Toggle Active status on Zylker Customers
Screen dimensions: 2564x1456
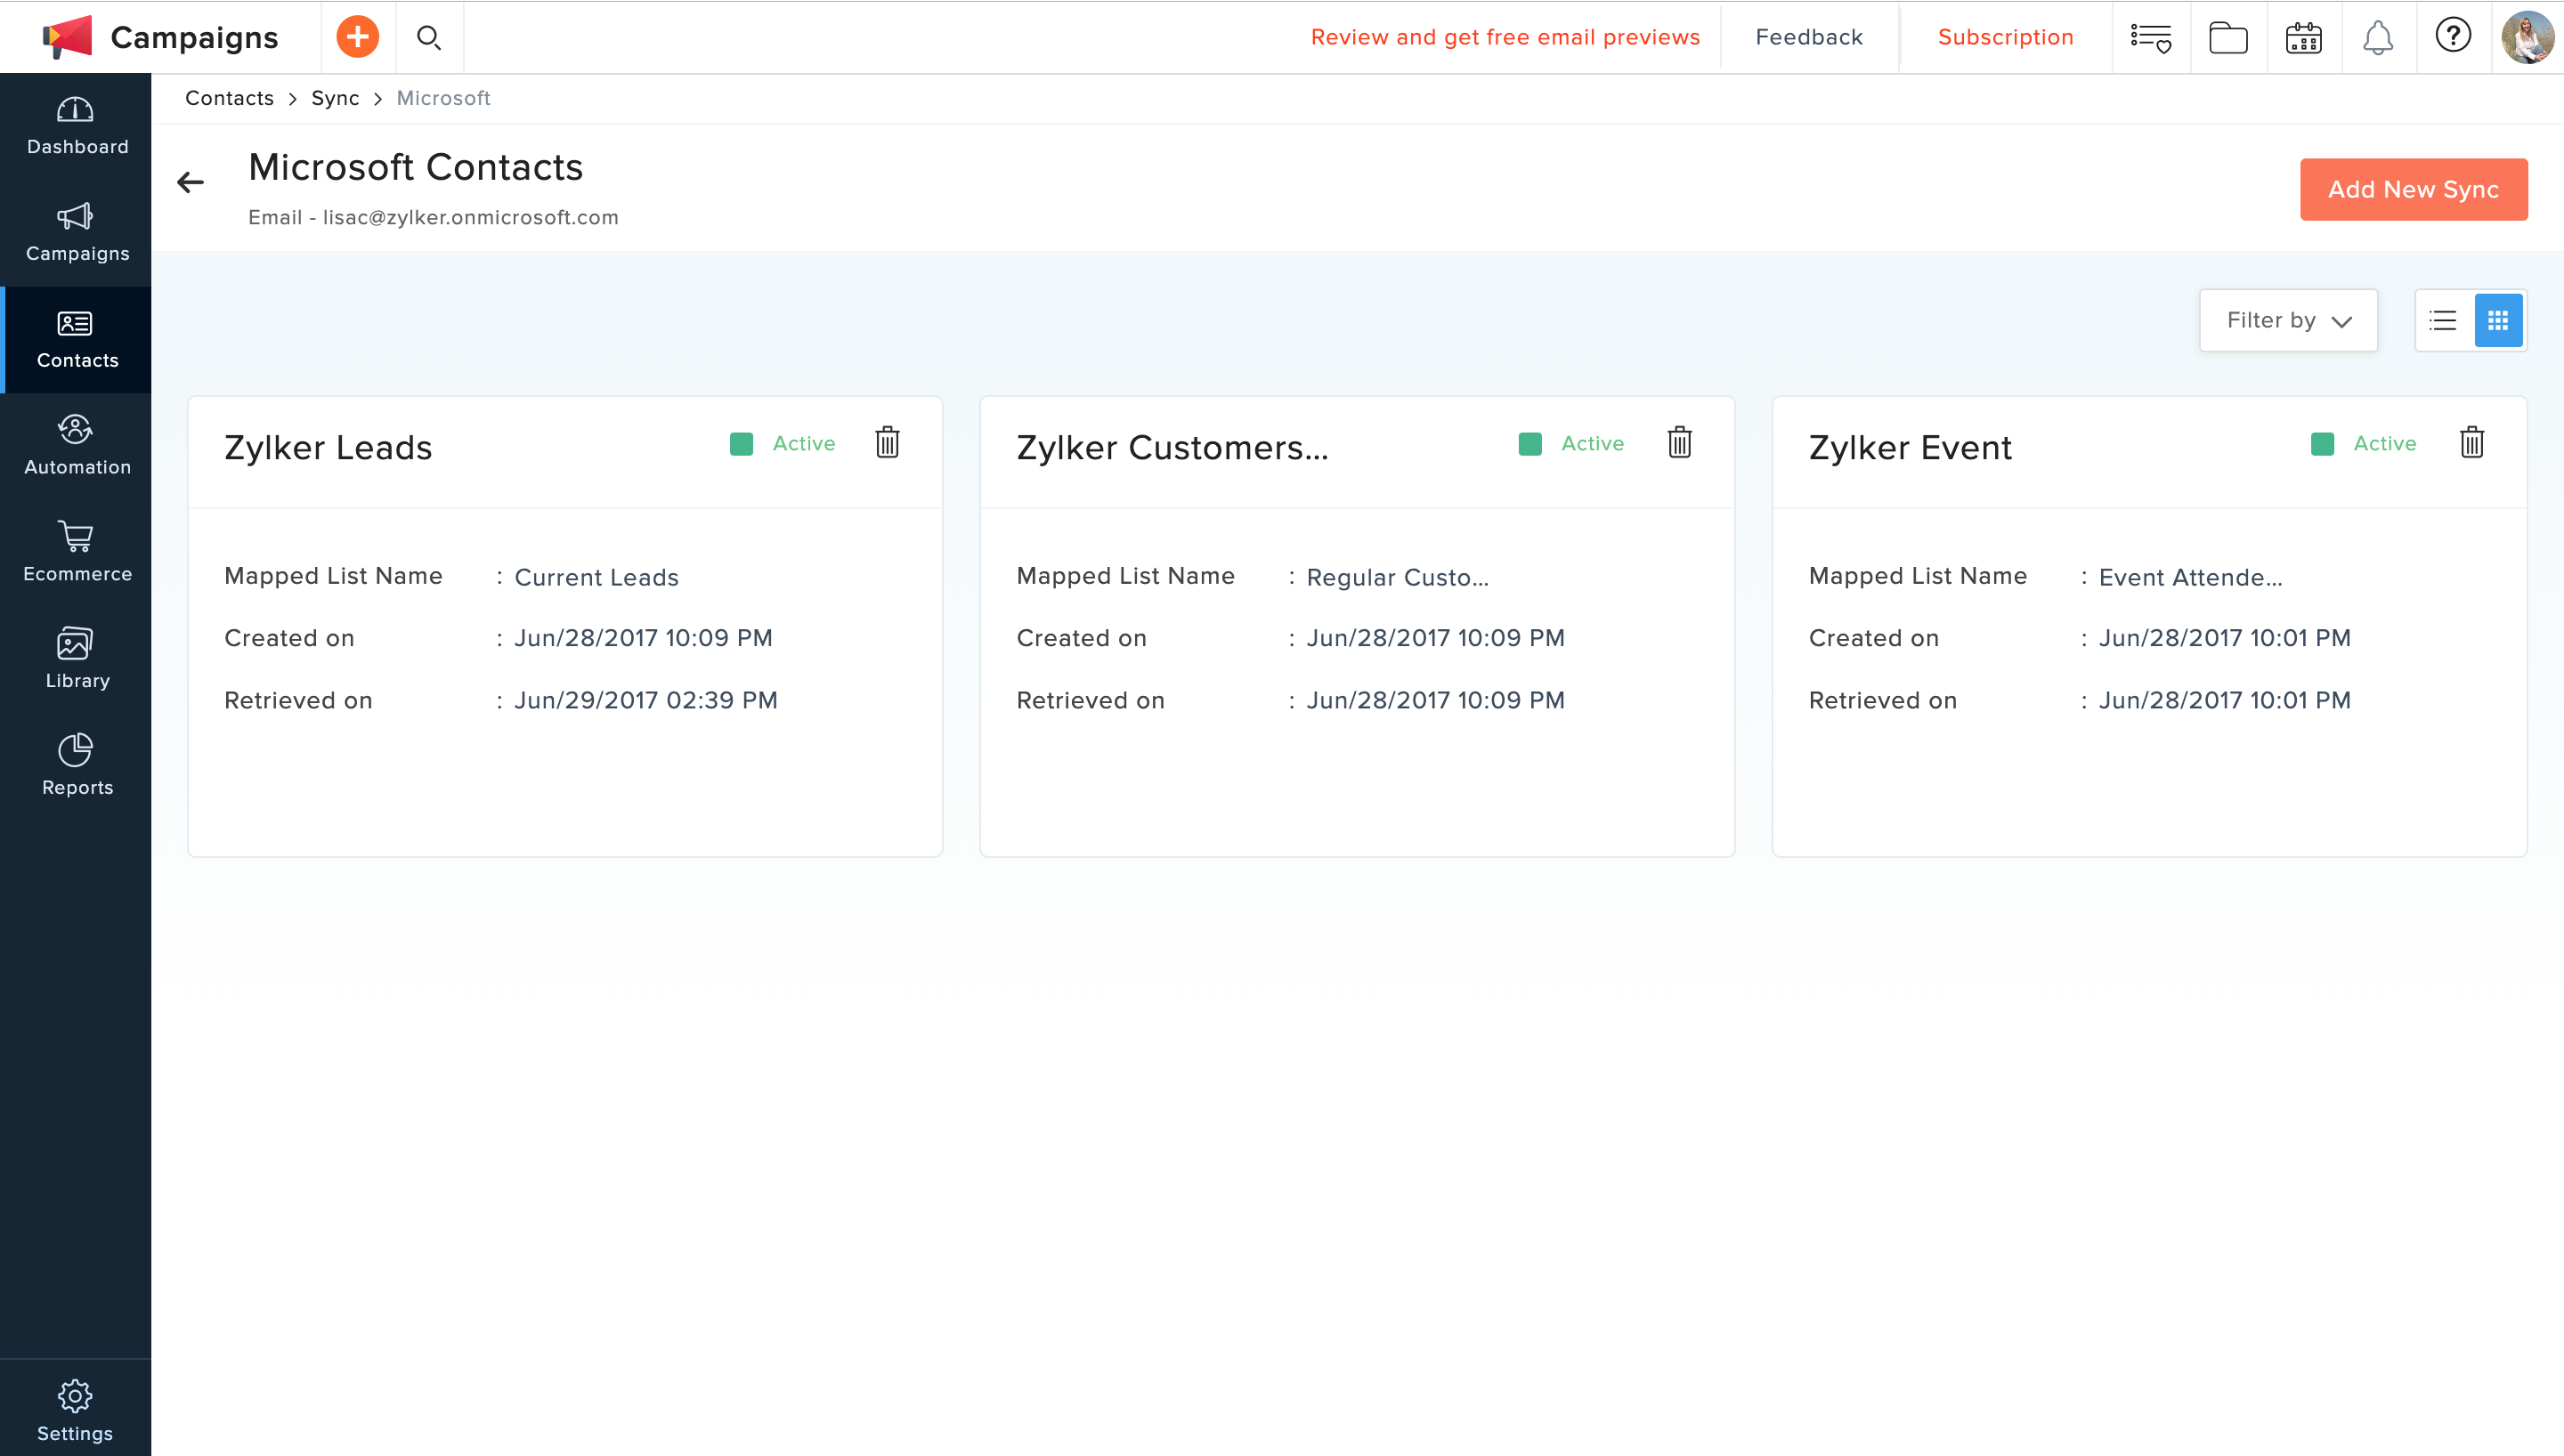[x=1530, y=444]
